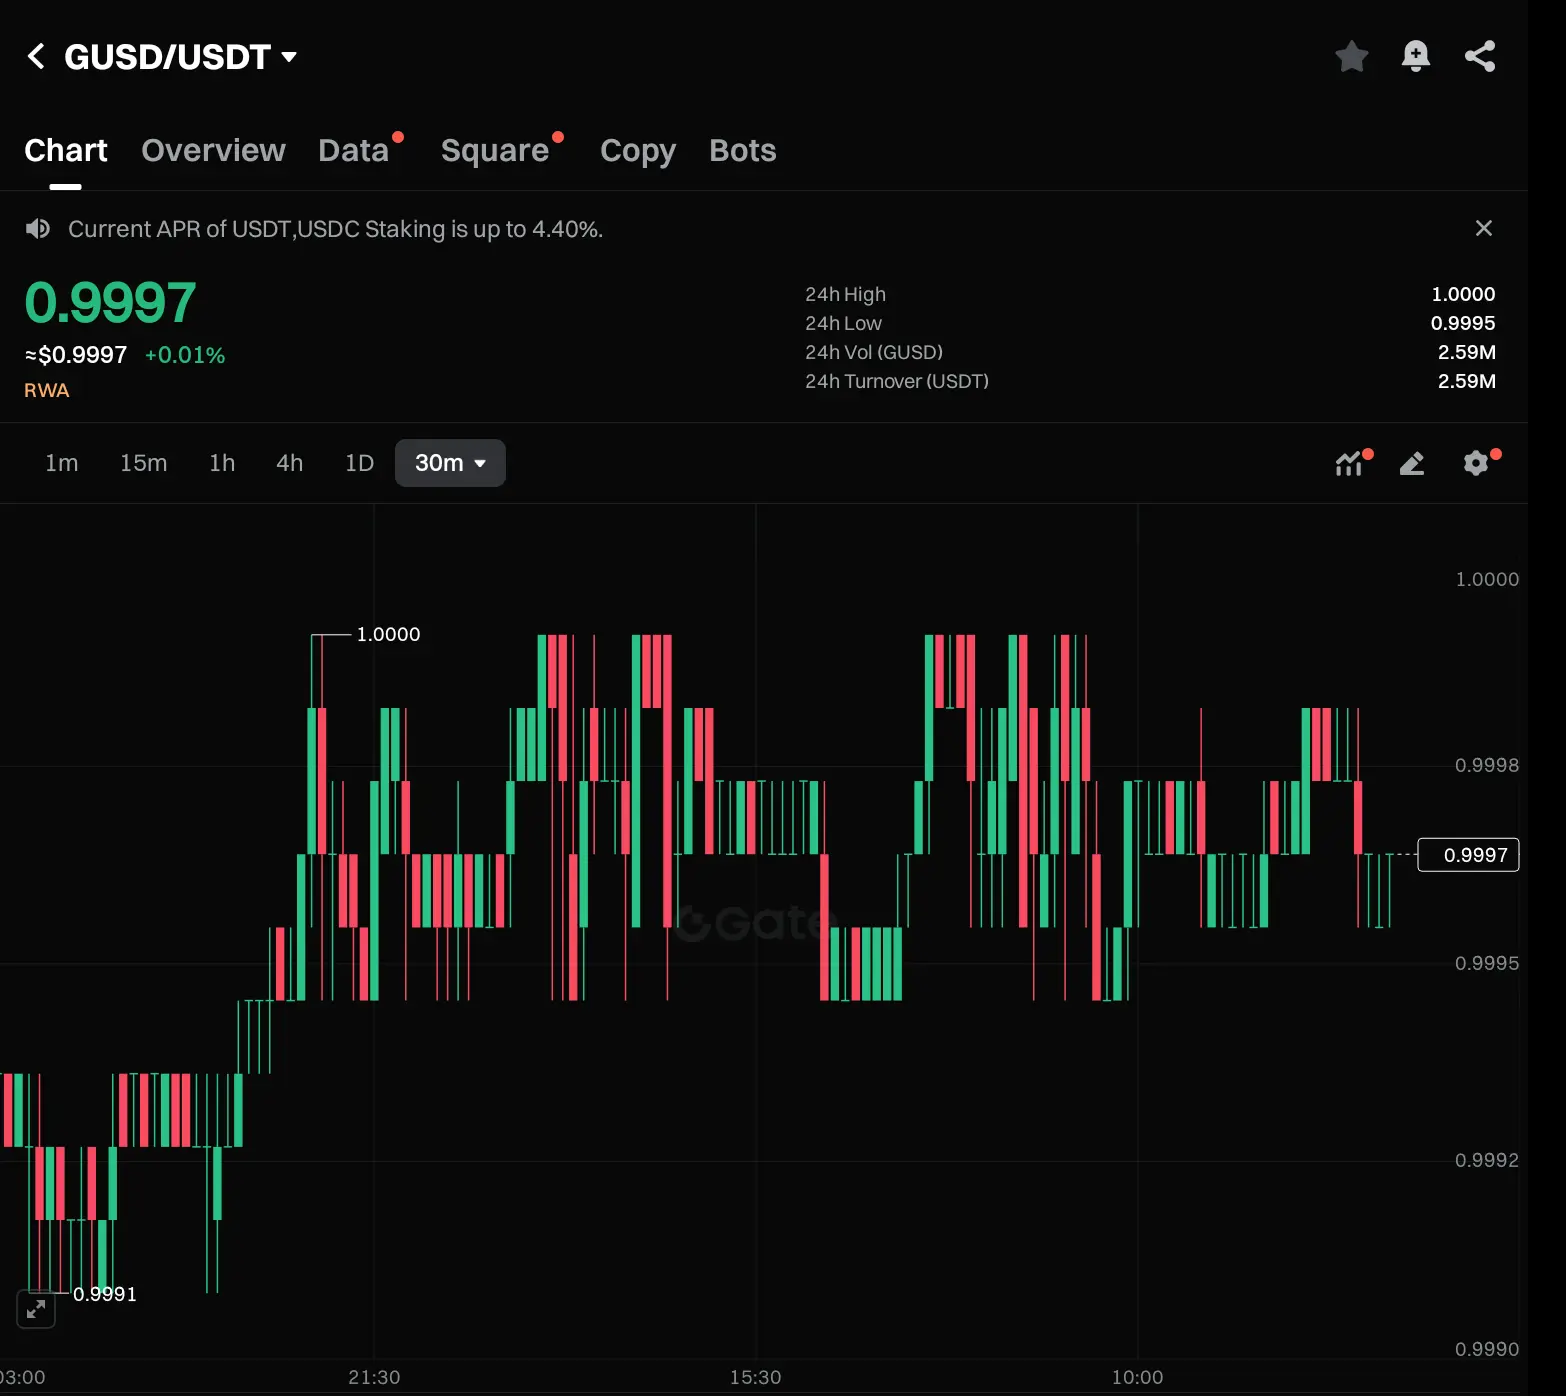Expand the 30m timeframe dropdown

coord(450,463)
